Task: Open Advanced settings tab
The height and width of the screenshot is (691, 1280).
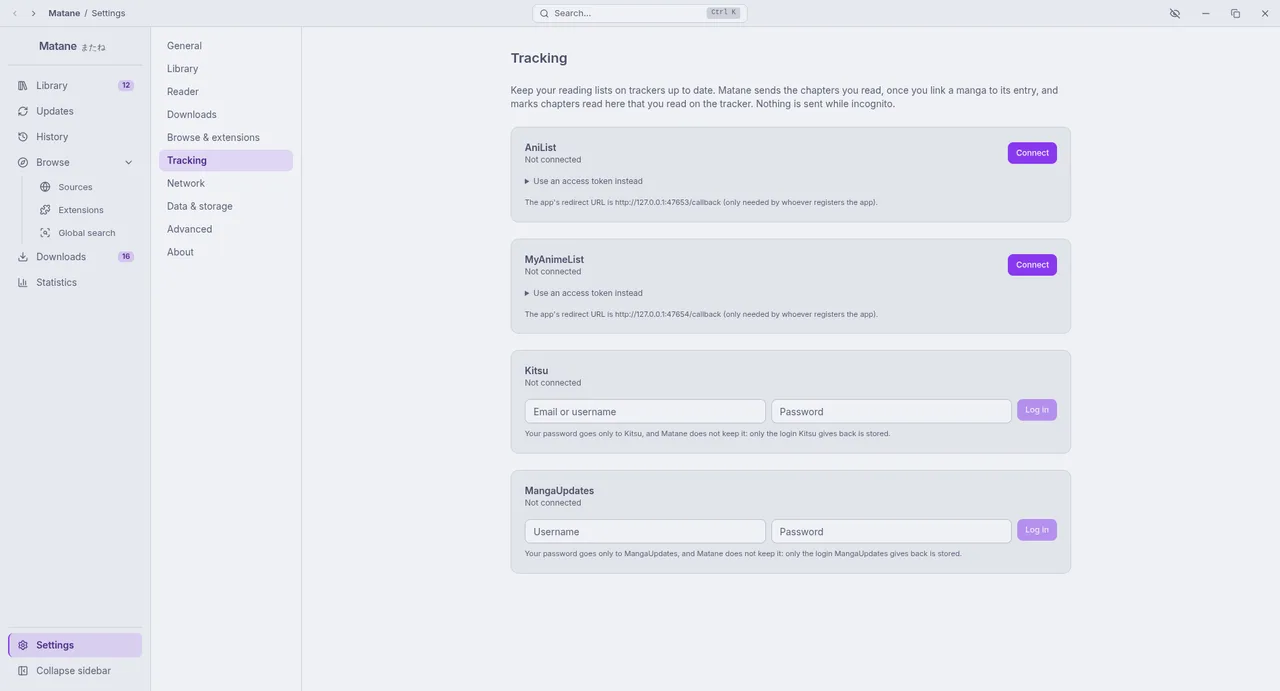Action: (226, 229)
